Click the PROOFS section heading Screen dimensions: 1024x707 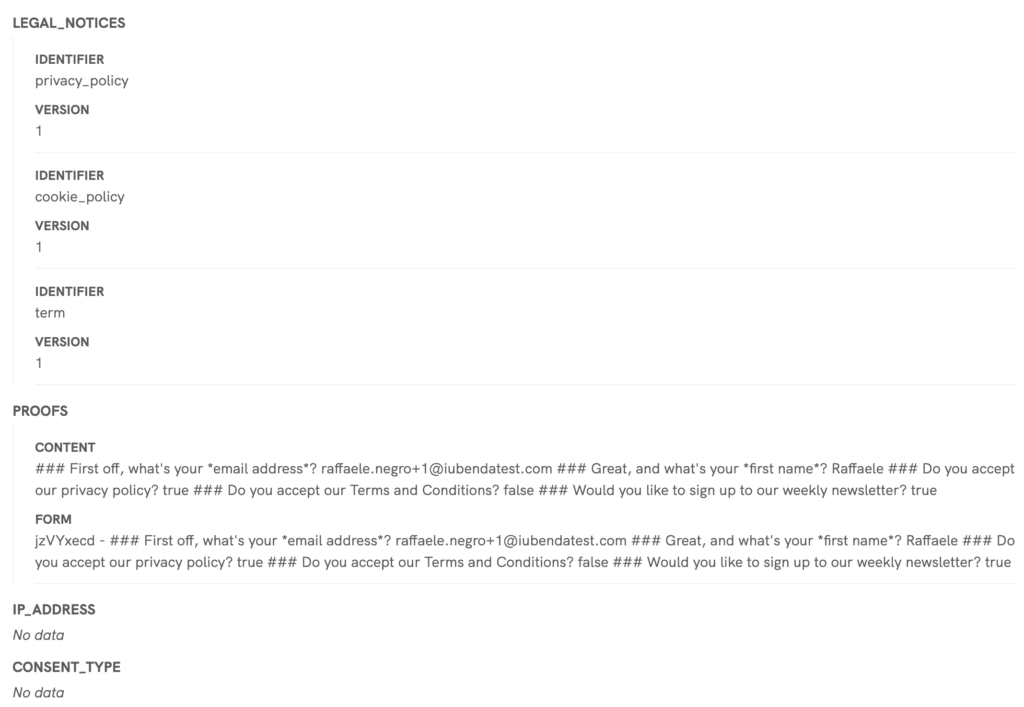pos(40,411)
